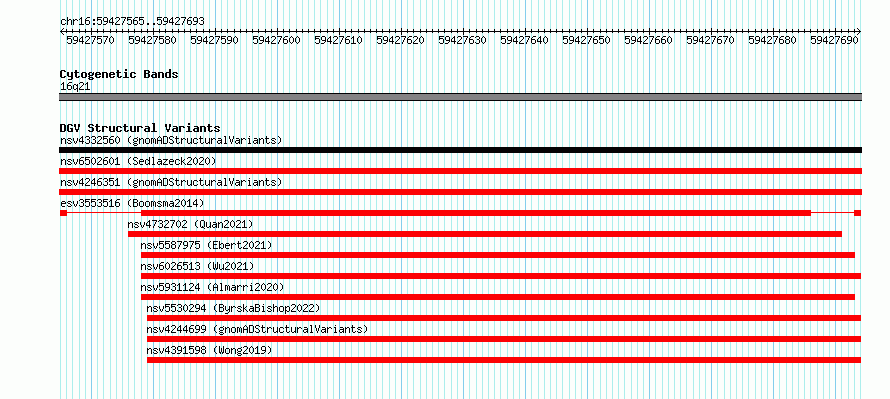Click the chr16:59427565..59427693 region label
890x399 pixels.
[132, 21]
